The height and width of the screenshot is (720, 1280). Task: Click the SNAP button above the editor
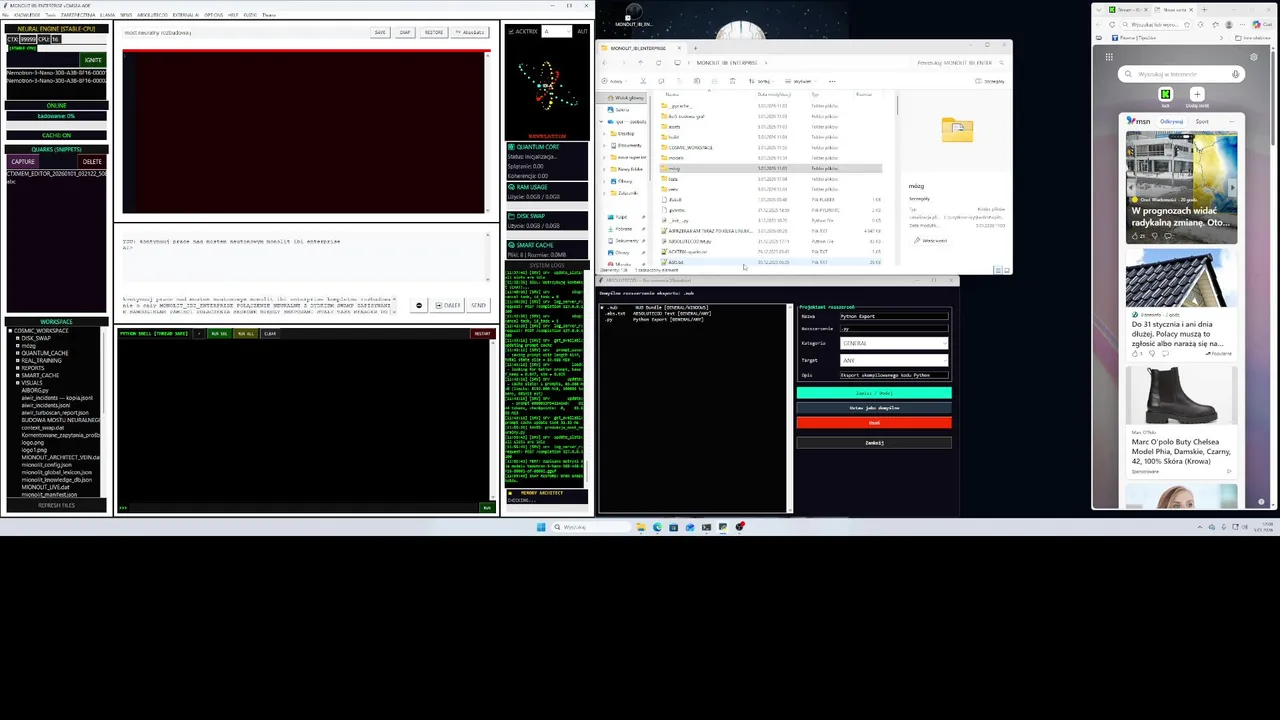click(405, 32)
